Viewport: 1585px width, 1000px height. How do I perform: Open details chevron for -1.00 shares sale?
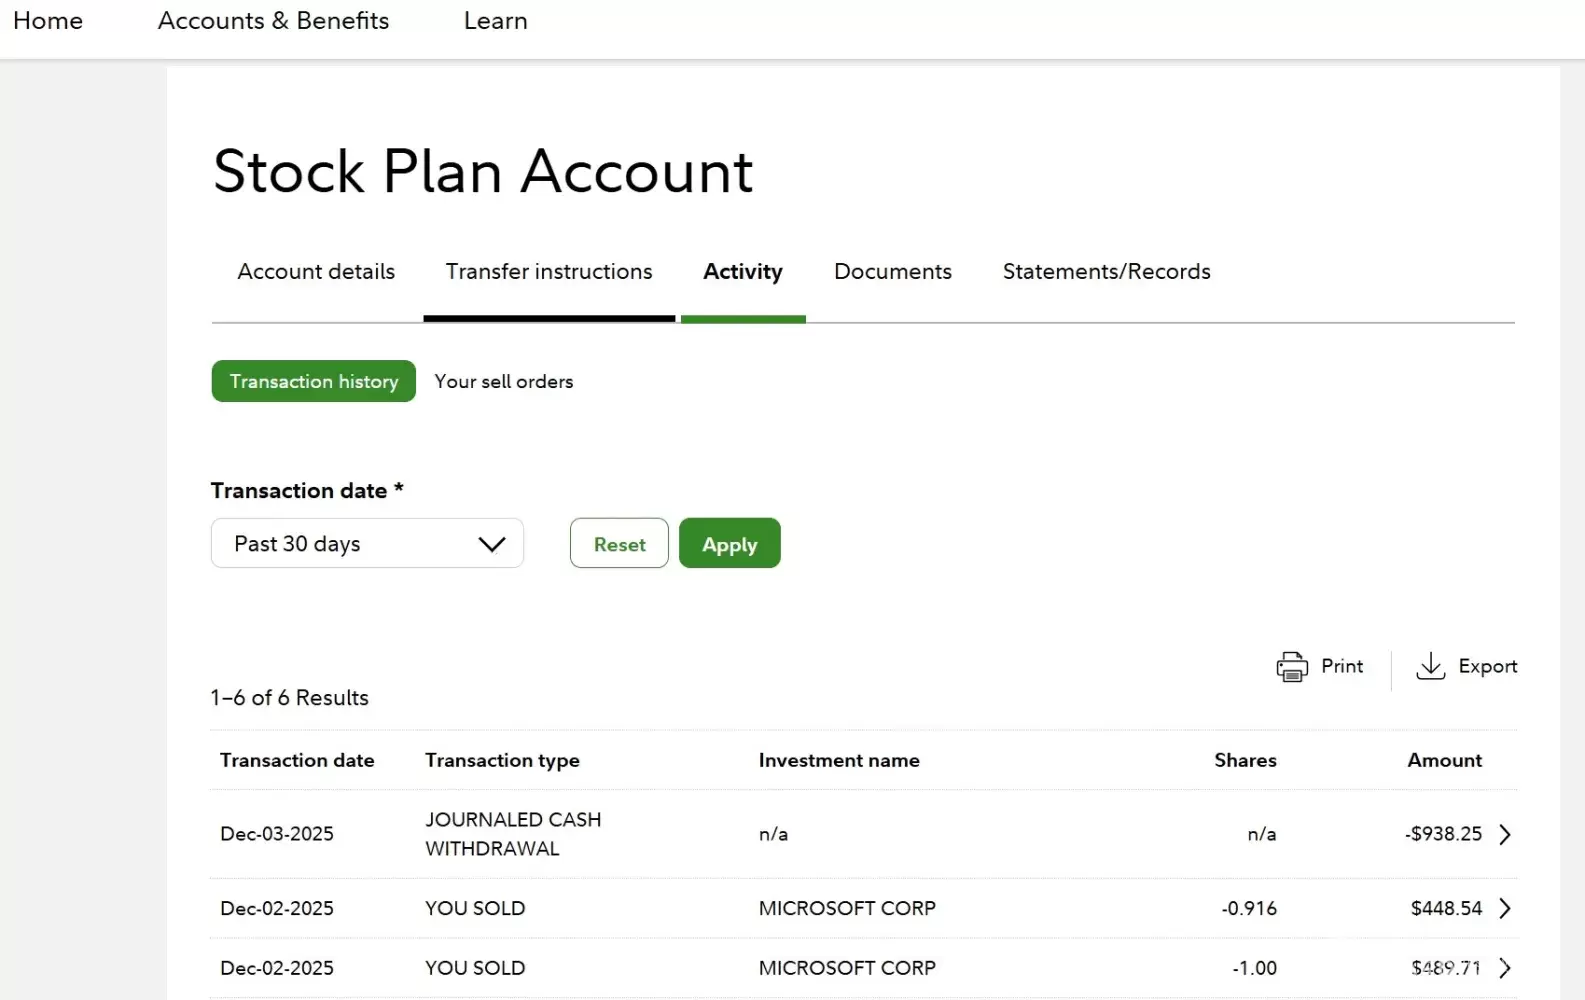pos(1505,968)
